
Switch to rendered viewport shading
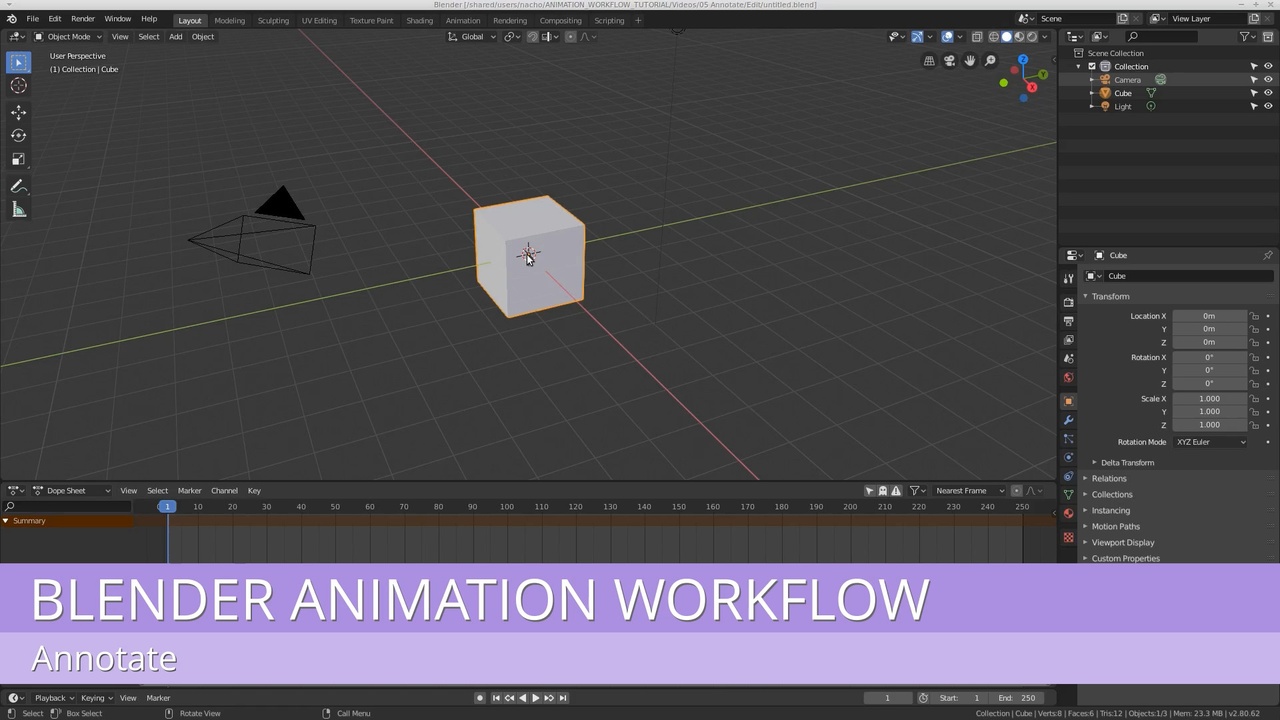(1032, 37)
